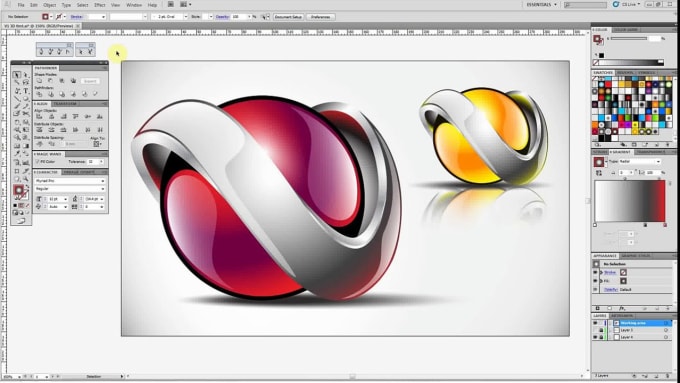Image resolution: width=680 pixels, height=383 pixels.
Task: Switch to the Symbols tab
Action: tap(647, 73)
